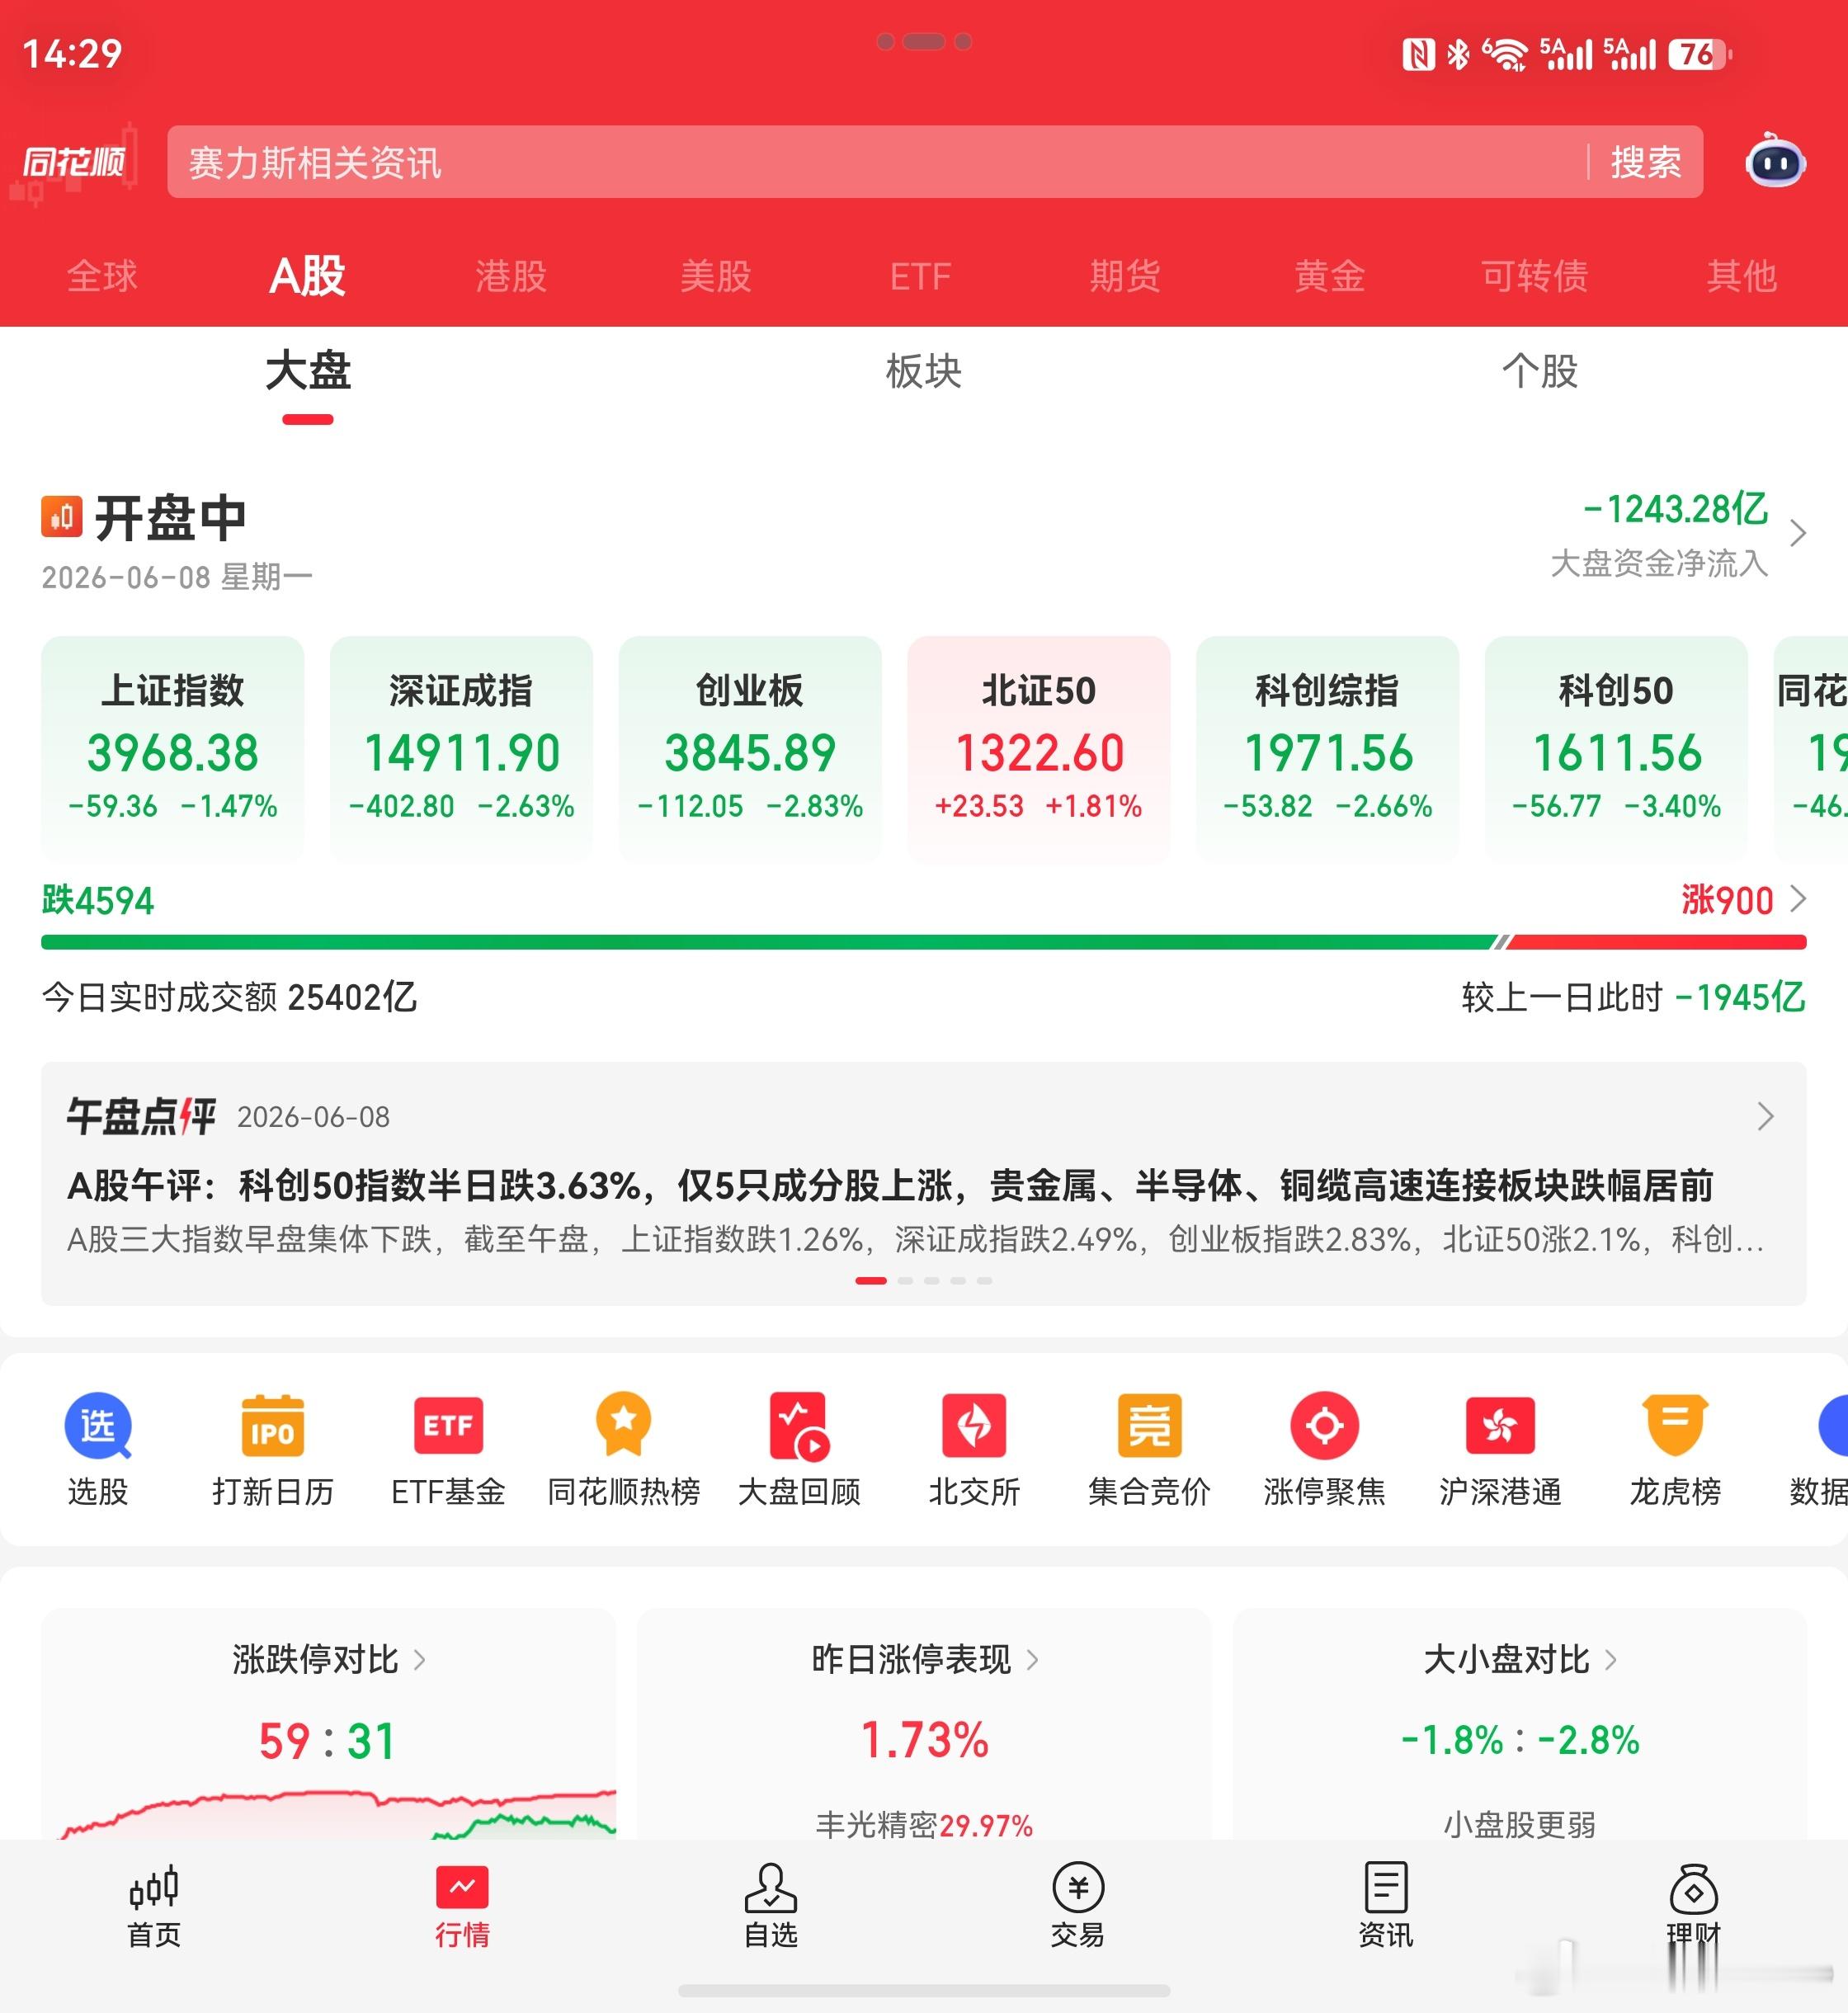Tap the Wi-Fi icon in status bar

[x=1505, y=54]
